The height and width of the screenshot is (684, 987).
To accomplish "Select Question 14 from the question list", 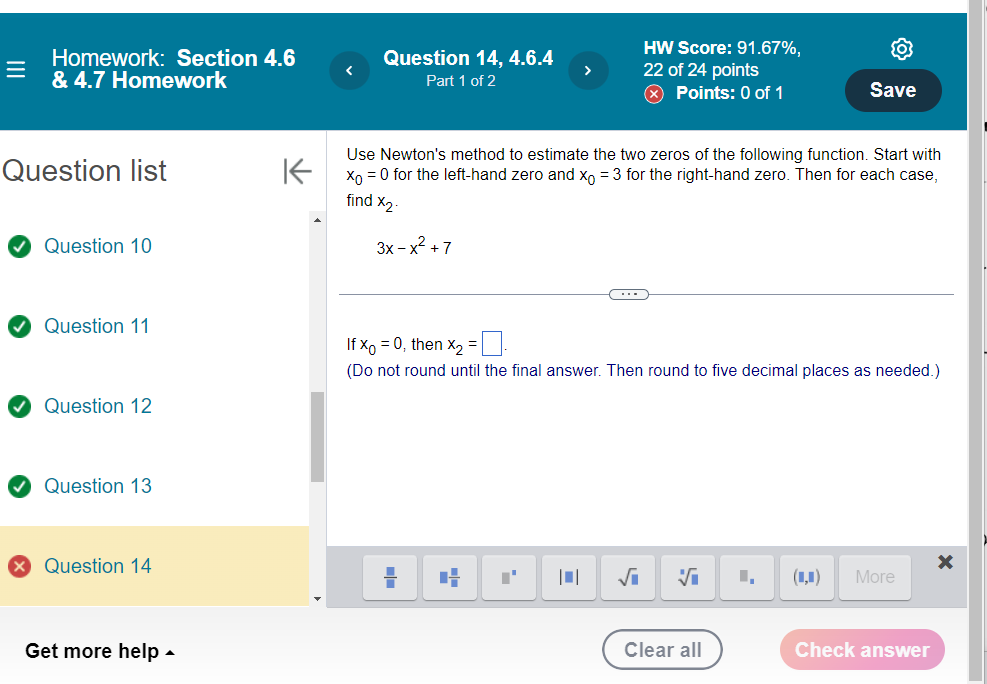I will [97, 565].
